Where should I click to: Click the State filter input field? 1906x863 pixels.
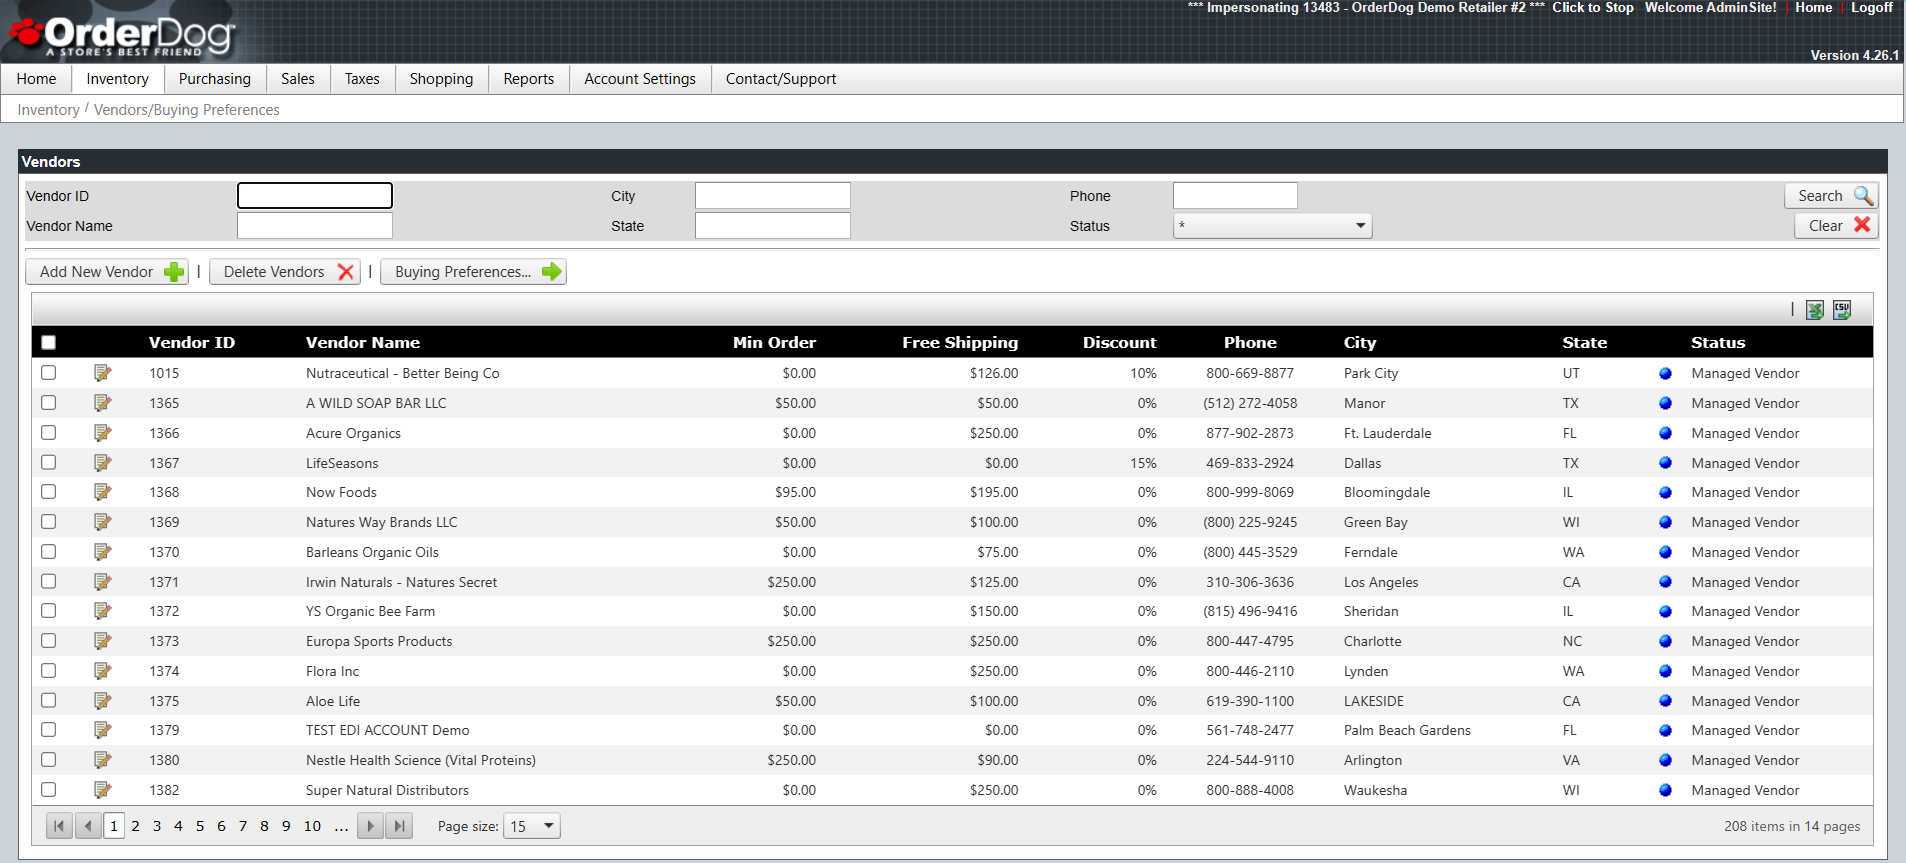773,226
